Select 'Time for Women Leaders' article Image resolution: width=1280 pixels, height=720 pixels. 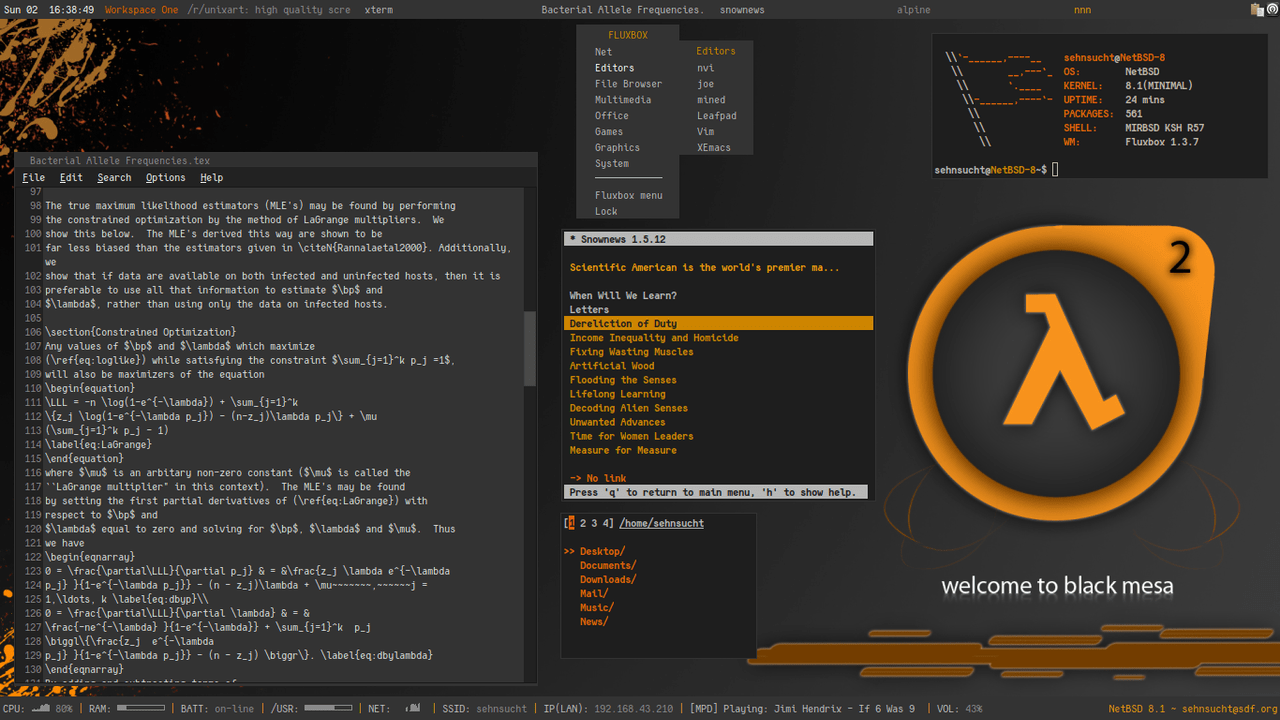632,436
